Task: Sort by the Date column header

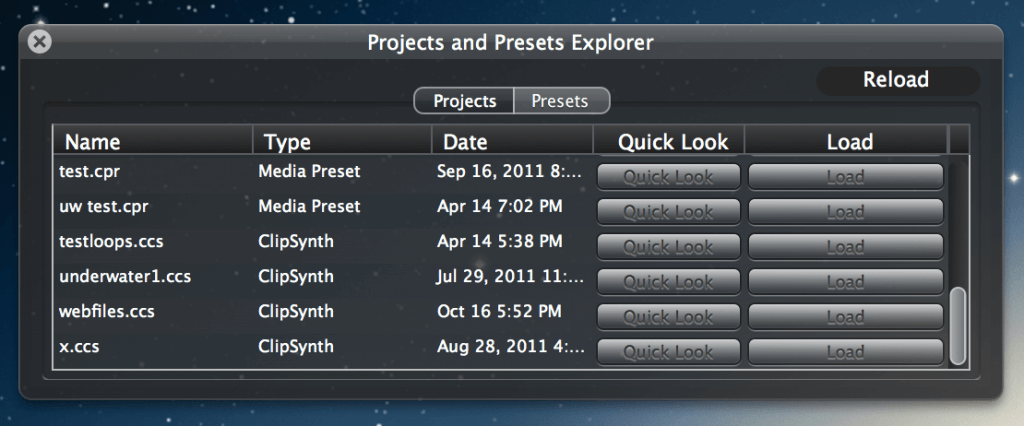Action: pos(512,142)
